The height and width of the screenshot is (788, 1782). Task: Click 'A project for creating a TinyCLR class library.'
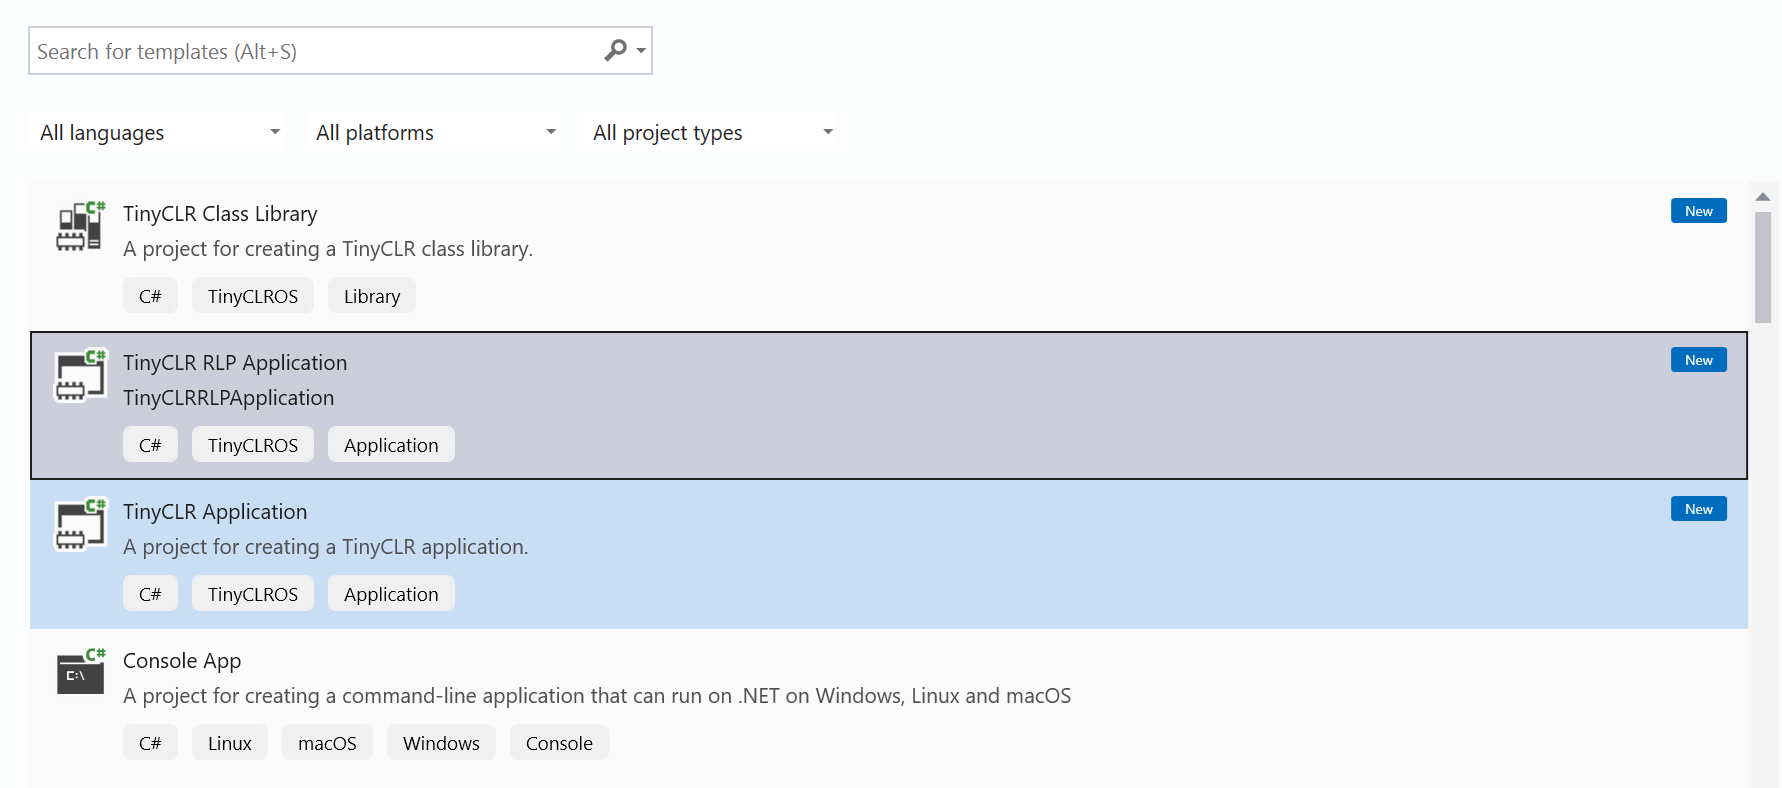328,249
